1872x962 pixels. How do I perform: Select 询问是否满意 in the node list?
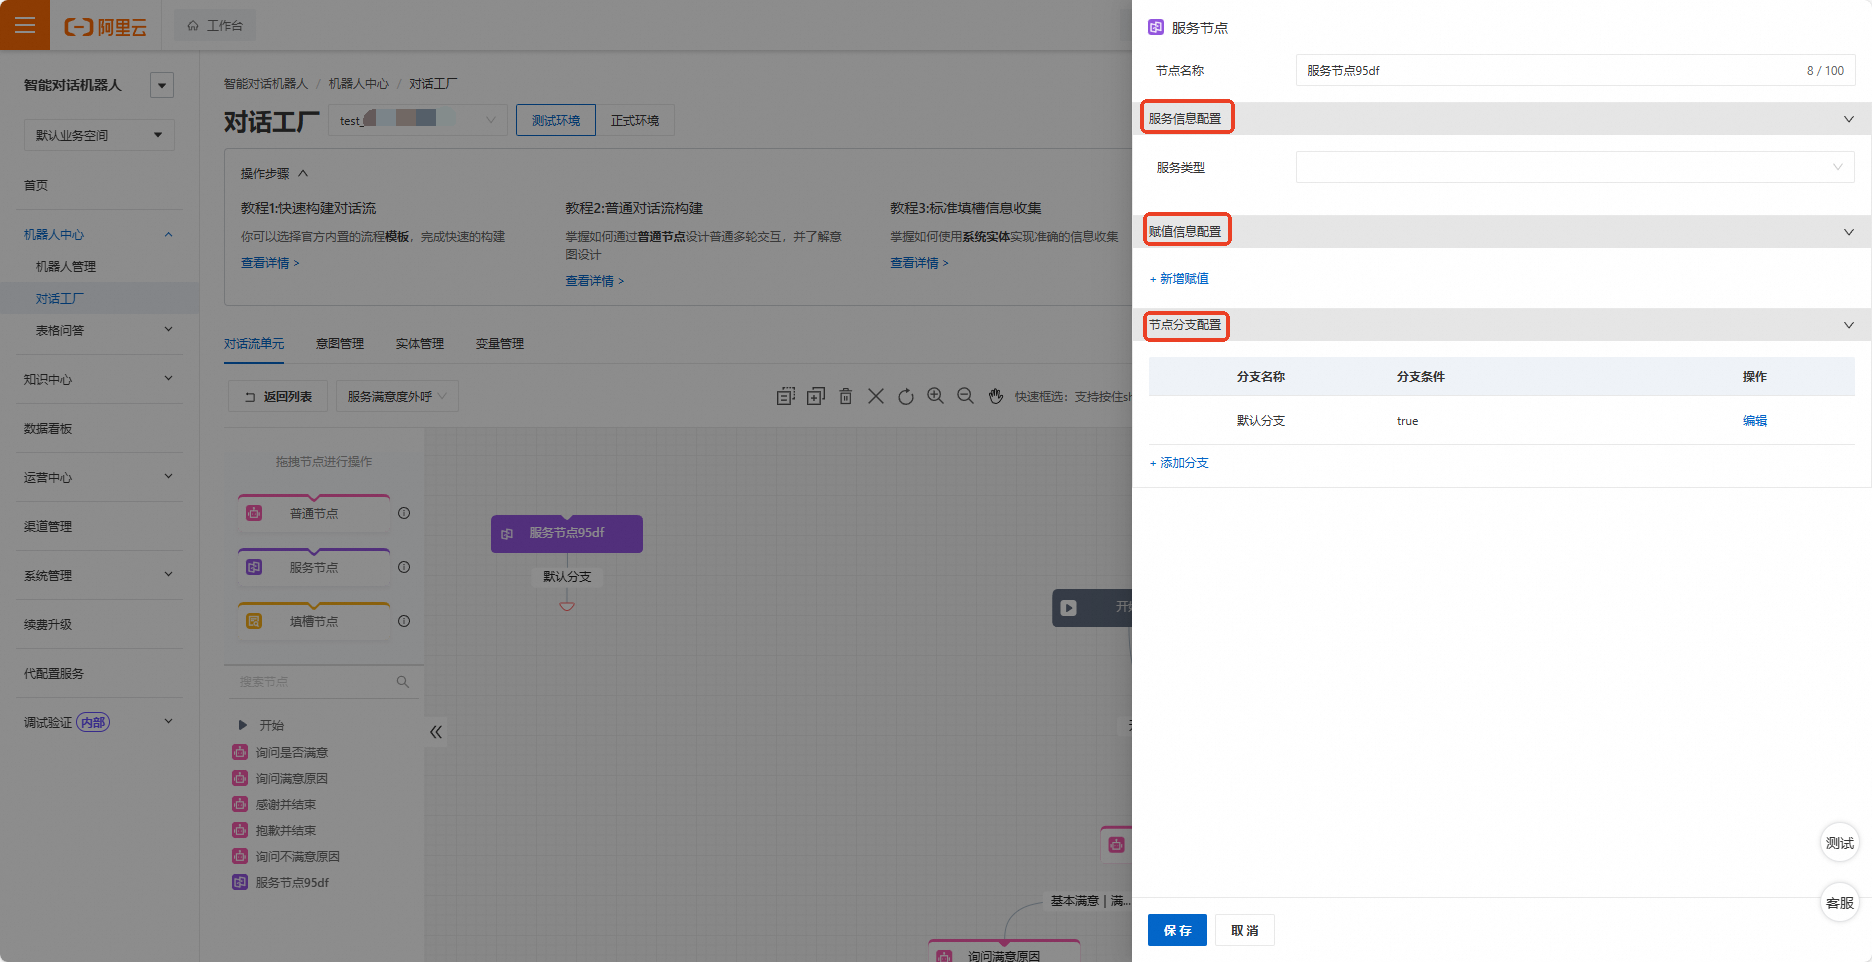(291, 752)
